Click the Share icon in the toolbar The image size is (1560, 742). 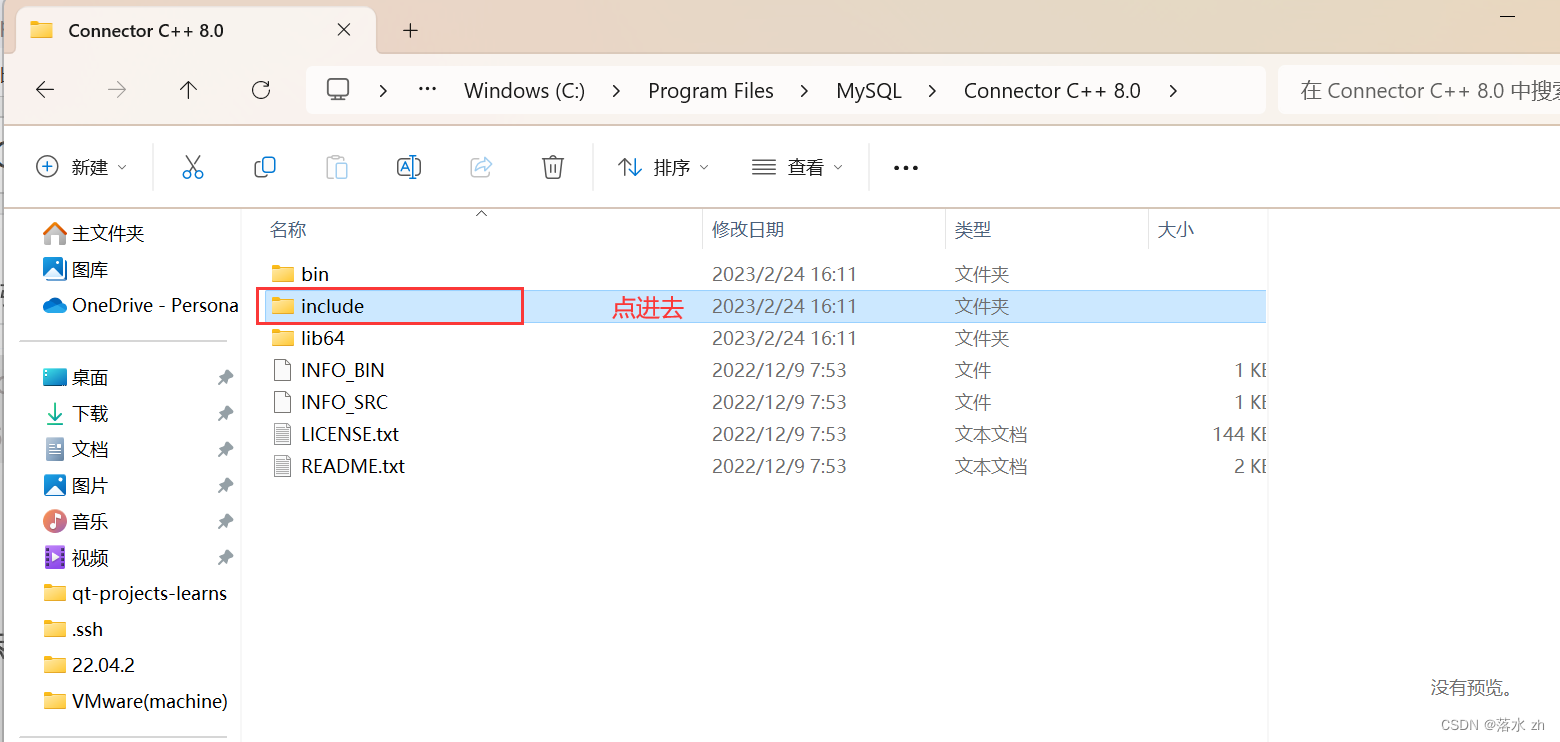tap(480, 166)
